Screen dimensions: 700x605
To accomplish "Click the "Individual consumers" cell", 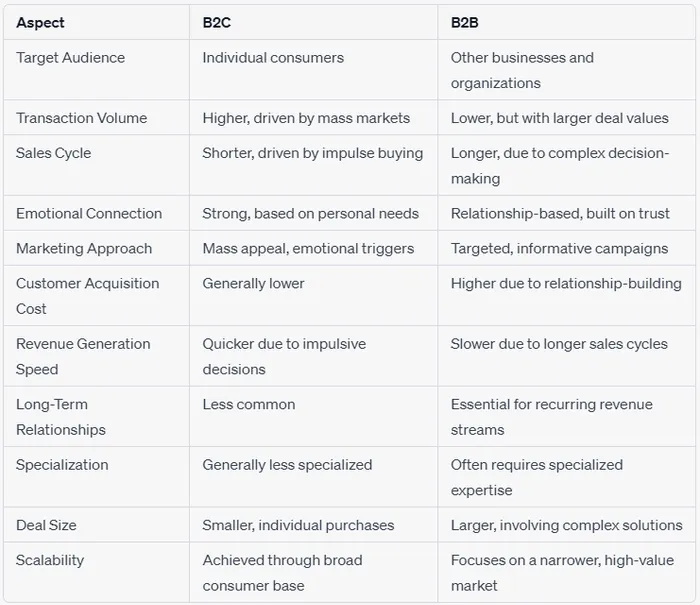I will pyautogui.click(x=273, y=58).
